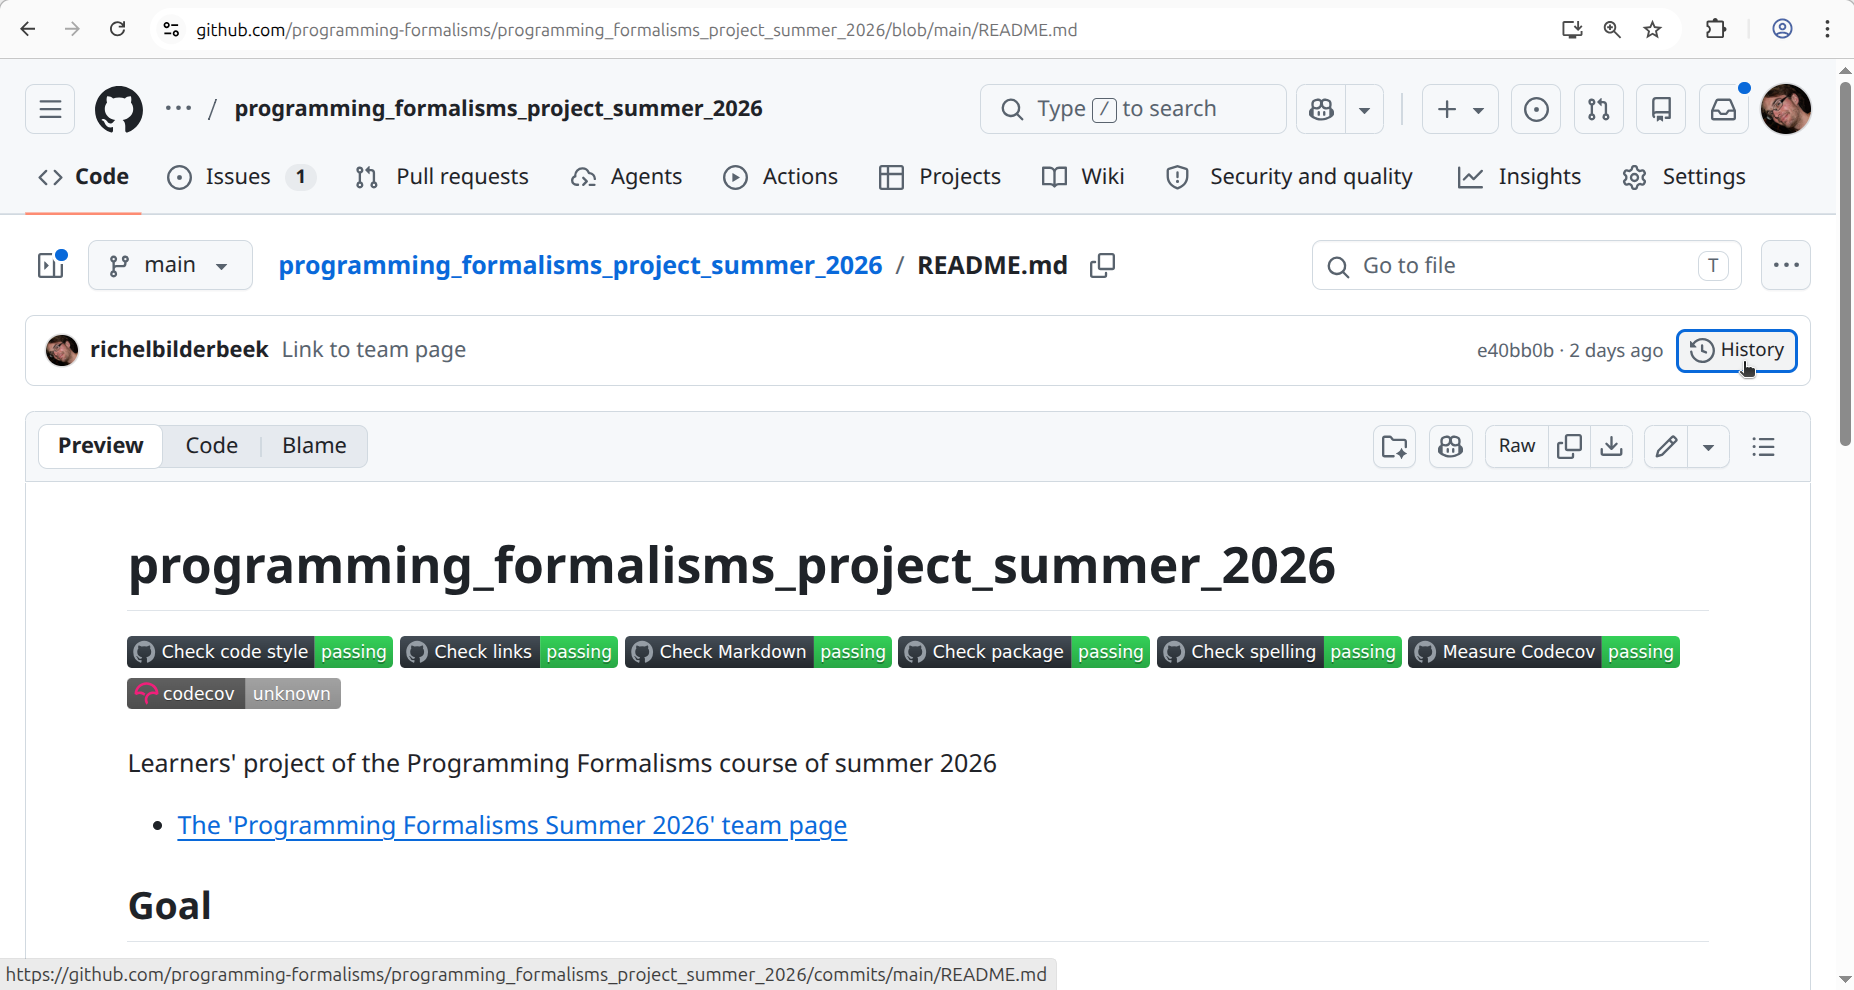Open the Security and quality tab
This screenshot has width=1854, height=990.
[x=1289, y=177]
